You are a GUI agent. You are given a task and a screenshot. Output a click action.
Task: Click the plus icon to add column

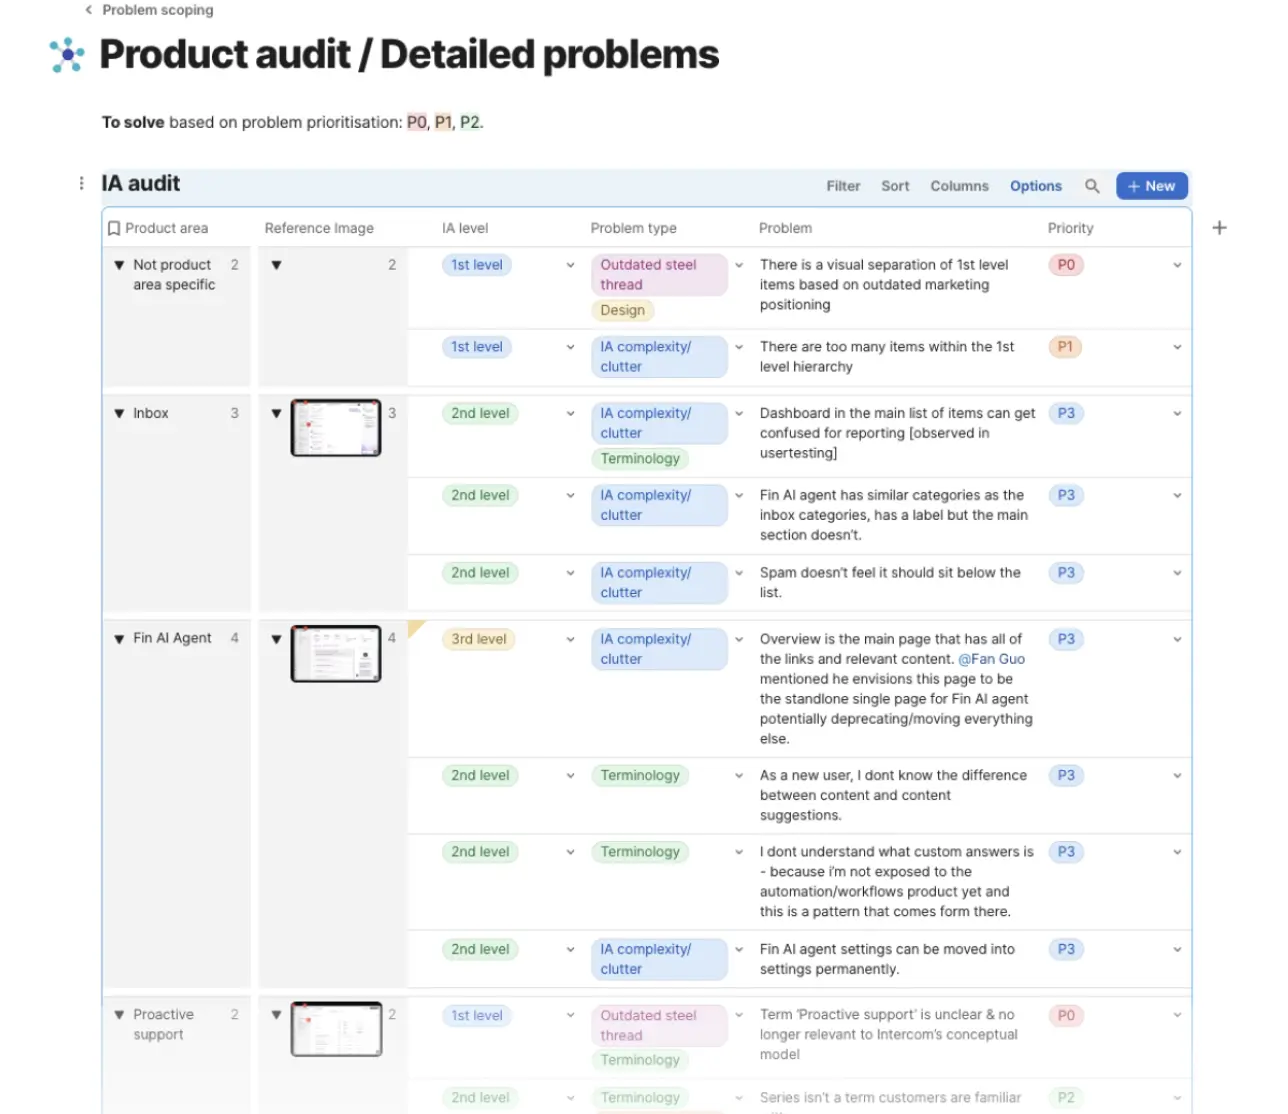point(1219,228)
